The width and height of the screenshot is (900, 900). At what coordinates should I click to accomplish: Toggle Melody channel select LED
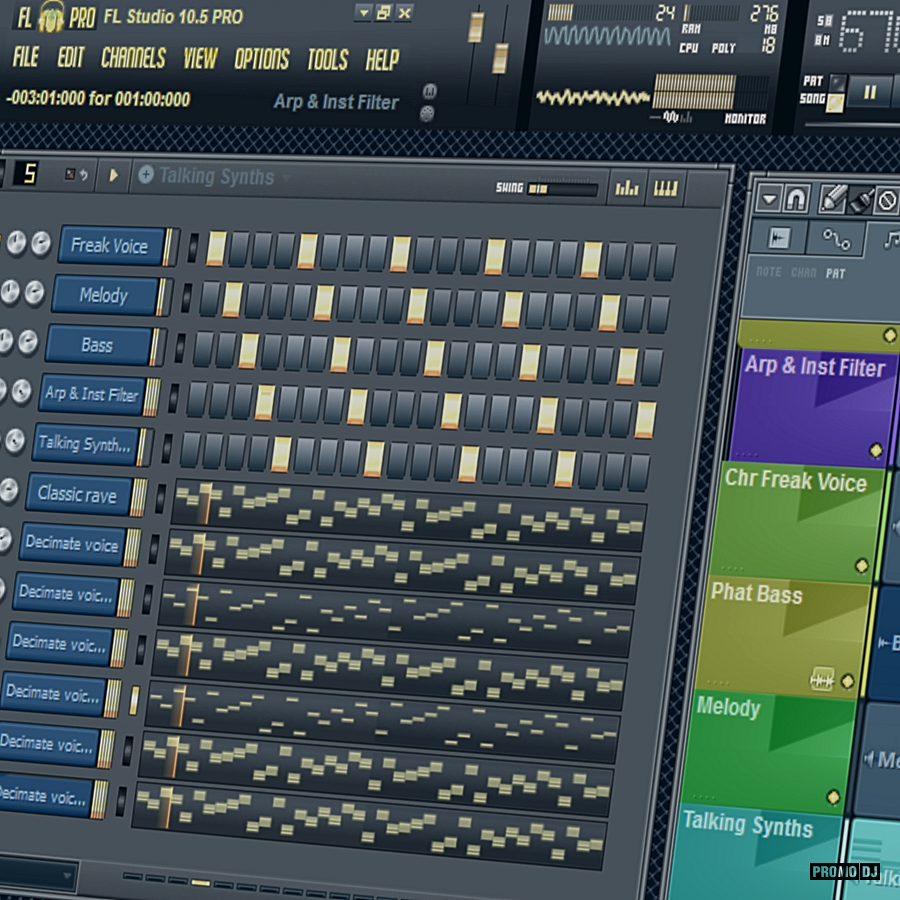coord(187,297)
